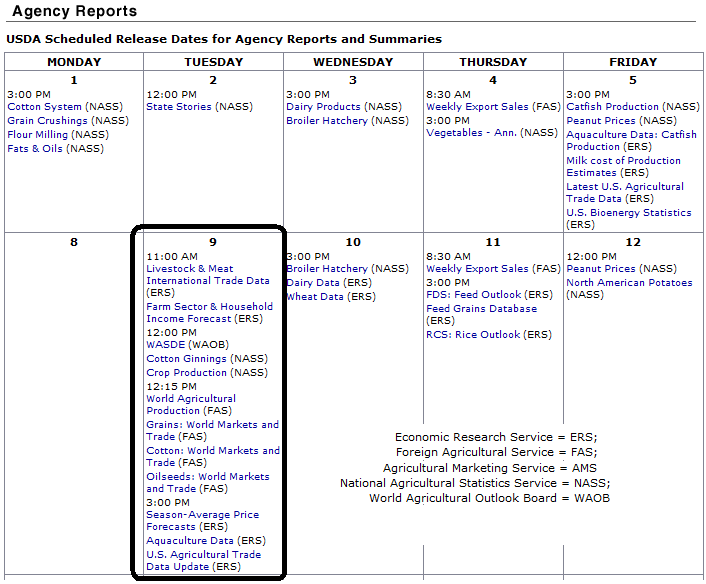
Task: Open Weekly Export Sales link on Thursday 11
Action: pyautogui.click(x=477, y=269)
